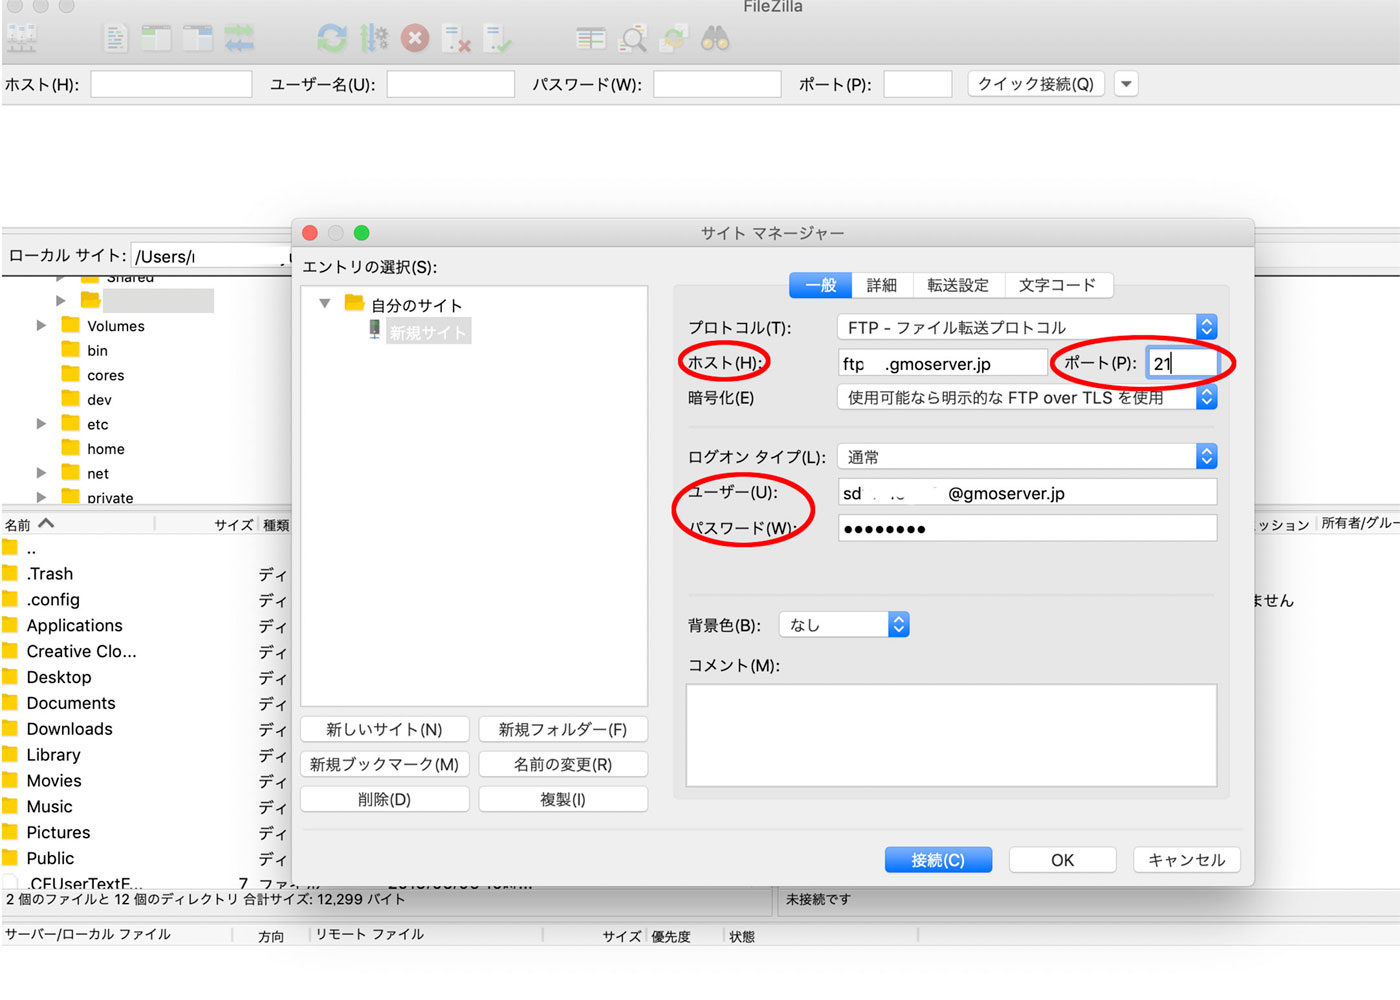The image size is (1400, 1000).
Task: Toggle local directory tree view icon
Action: 156,39
